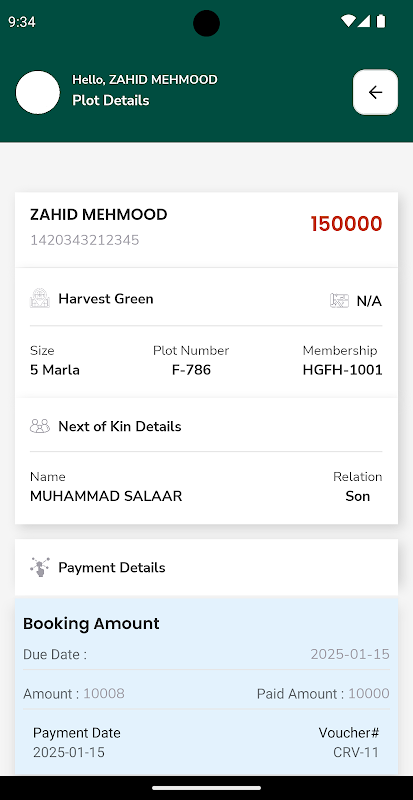Tap the ZAHID MEHMOOD owner name
413x800 pixels.
click(x=99, y=215)
